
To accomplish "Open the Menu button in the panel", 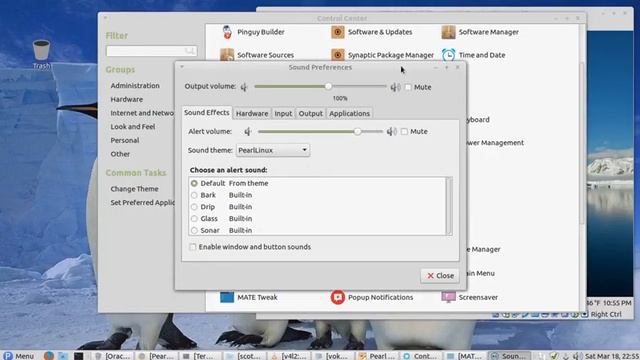I will (19, 356).
